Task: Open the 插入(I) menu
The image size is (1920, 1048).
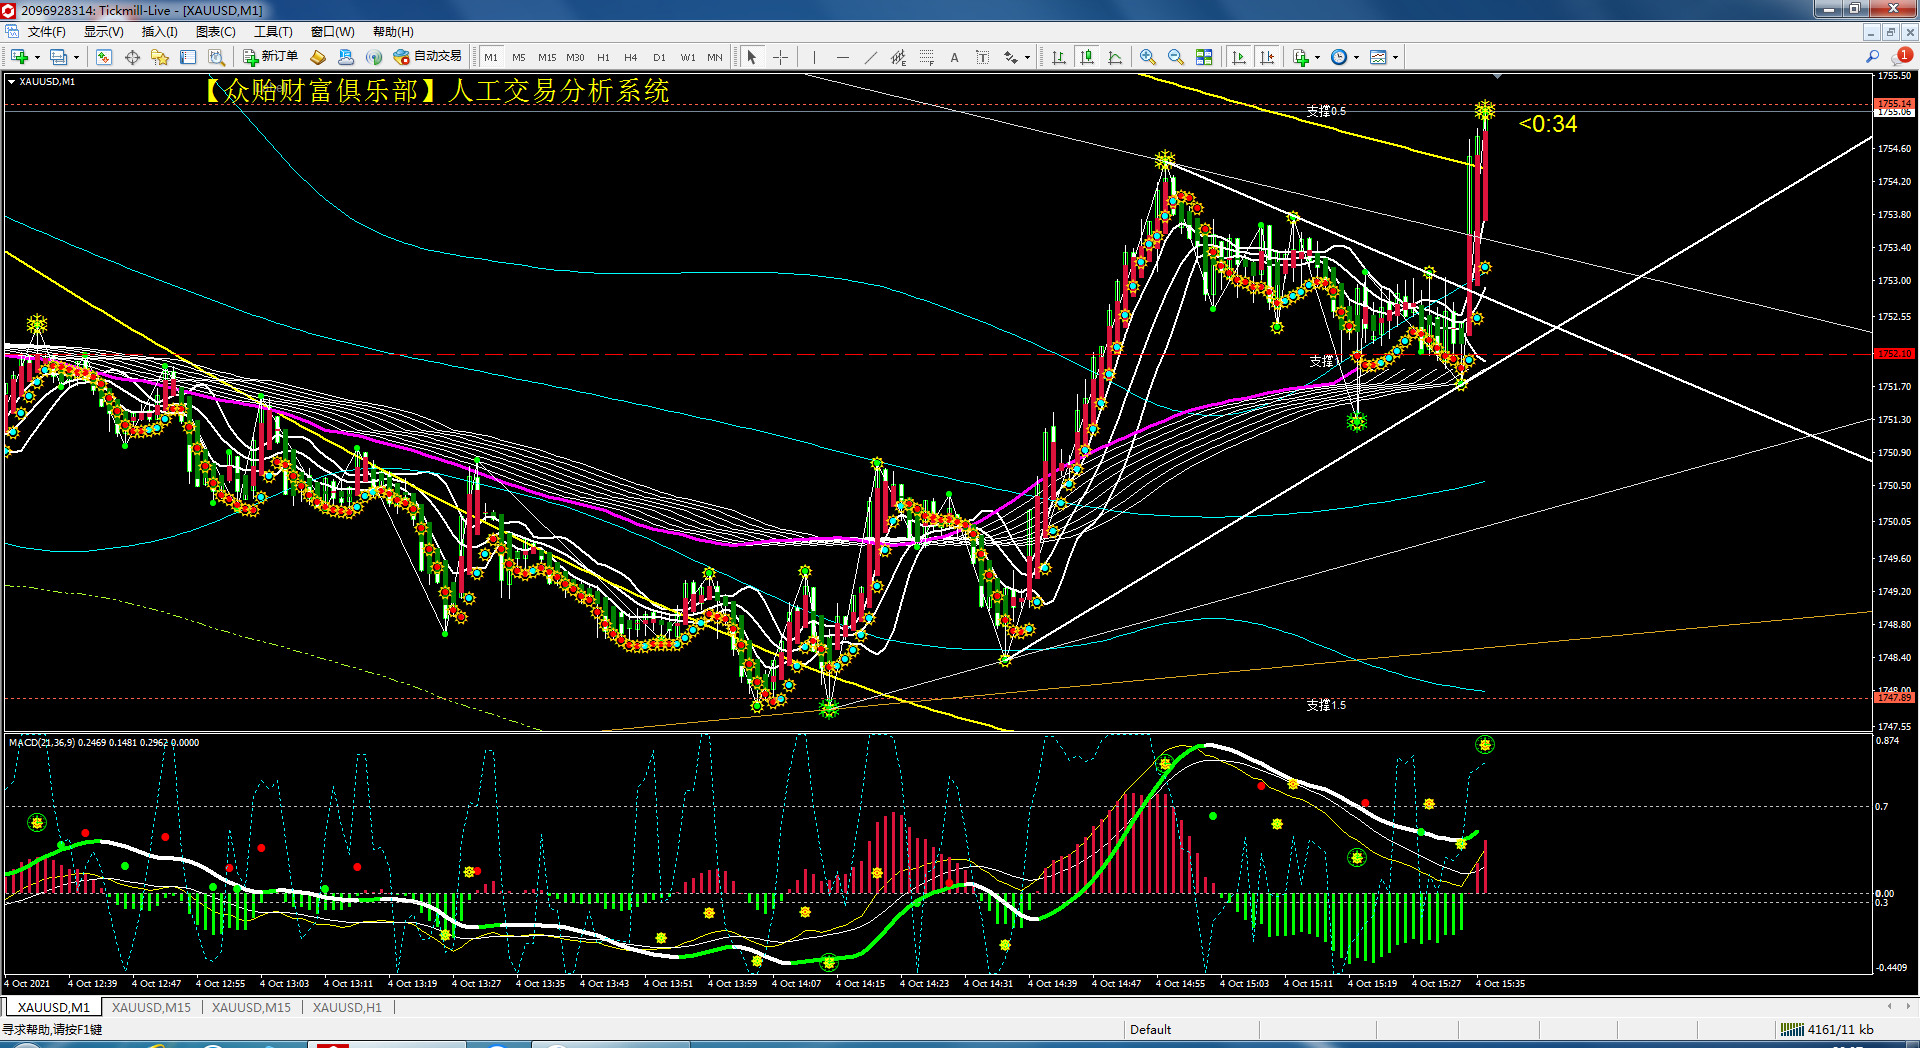Action: tap(160, 32)
